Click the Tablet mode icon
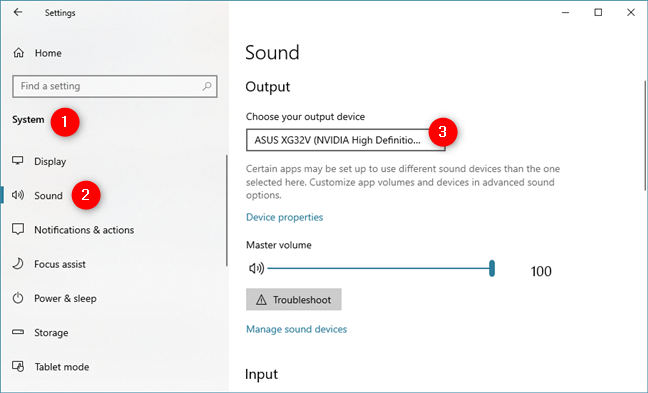 tap(18, 366)
